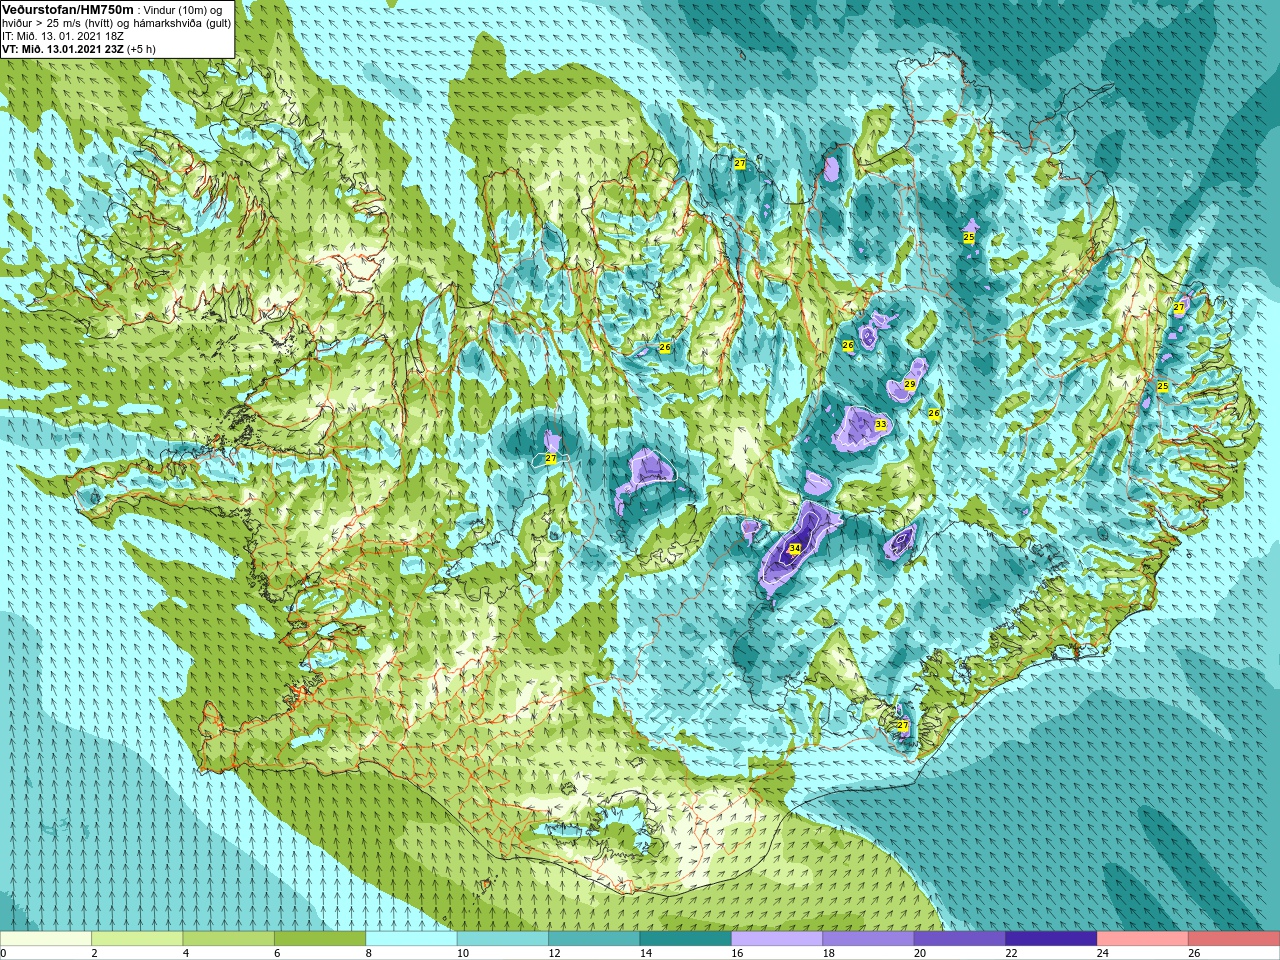Click the legend scale number 2
This screenshot has height=960, width=1280.
(95, 954)
